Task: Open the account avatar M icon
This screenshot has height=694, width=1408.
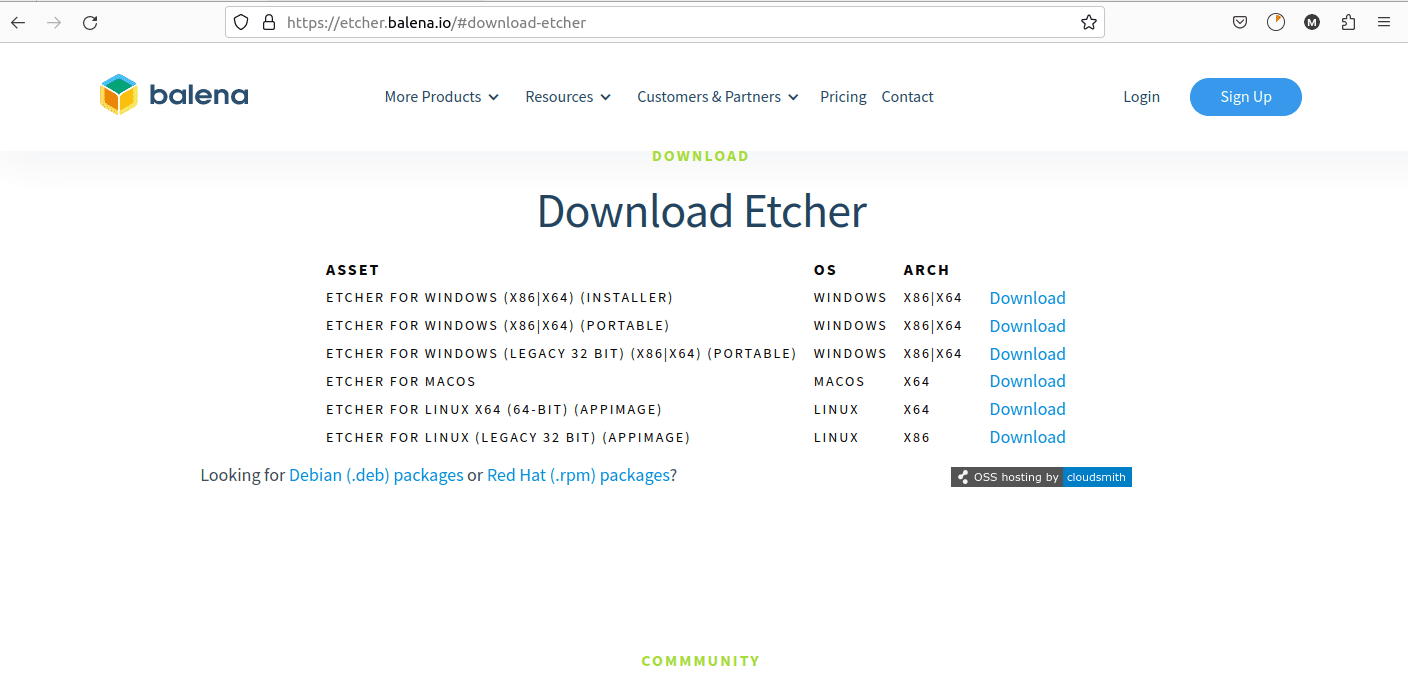Action: tap(1312, 22)
